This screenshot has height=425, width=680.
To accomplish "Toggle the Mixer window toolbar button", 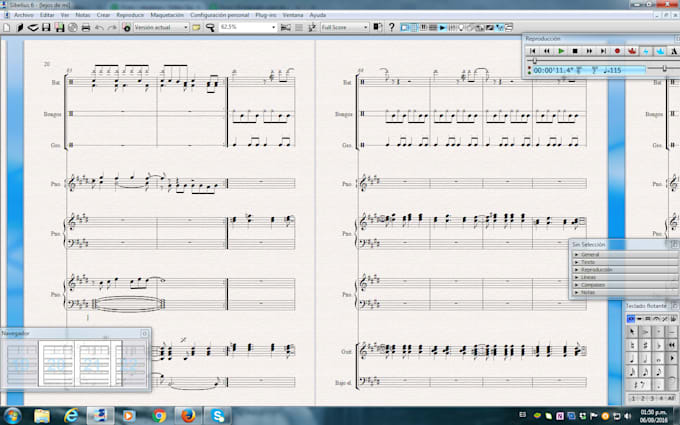I will pyautogui.click(x=452, y=27).
